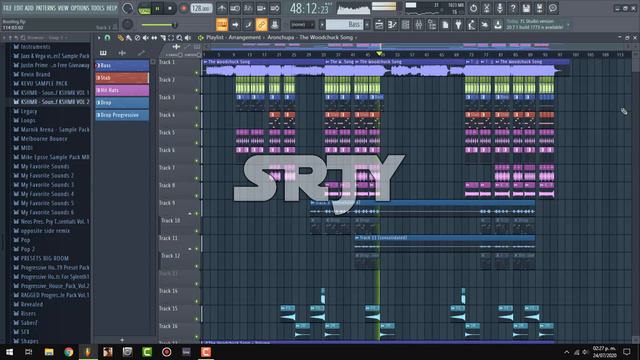
Task: Open the tempo tapper icon
Action: tap(471, 25)
